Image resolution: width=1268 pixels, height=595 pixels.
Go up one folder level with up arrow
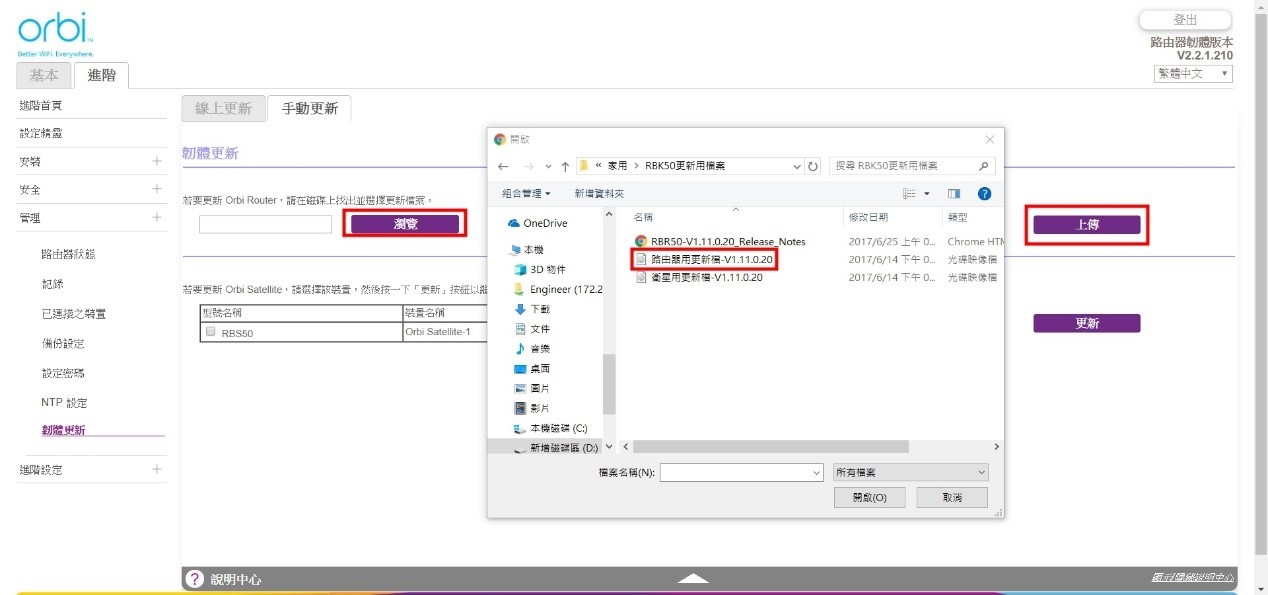pyautogui.click(x=565, y=166)
